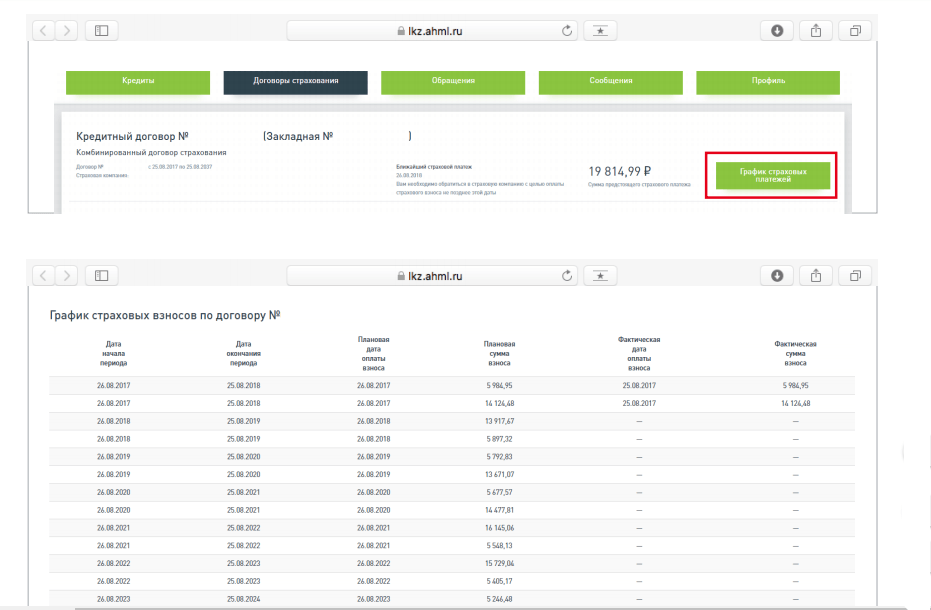Go to the Профиль tab
This screenshot has height=610, width=931.
pos(768,82)
